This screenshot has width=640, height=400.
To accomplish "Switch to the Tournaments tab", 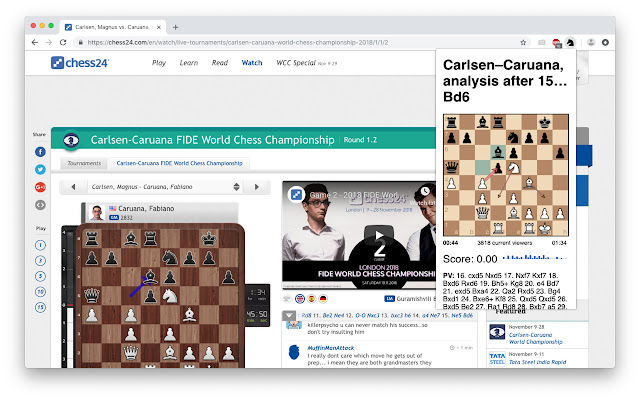I will pyautogui.click(x=84, y=163).
